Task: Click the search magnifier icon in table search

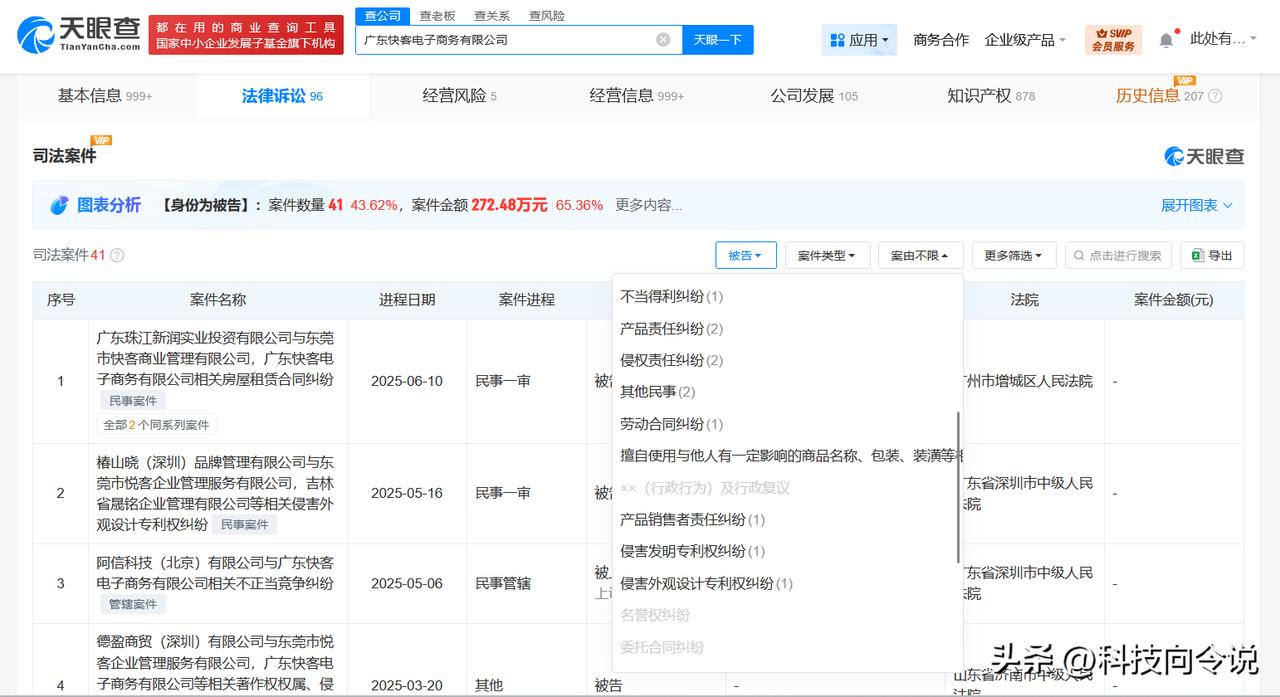Action: (x=1079, y=256)
